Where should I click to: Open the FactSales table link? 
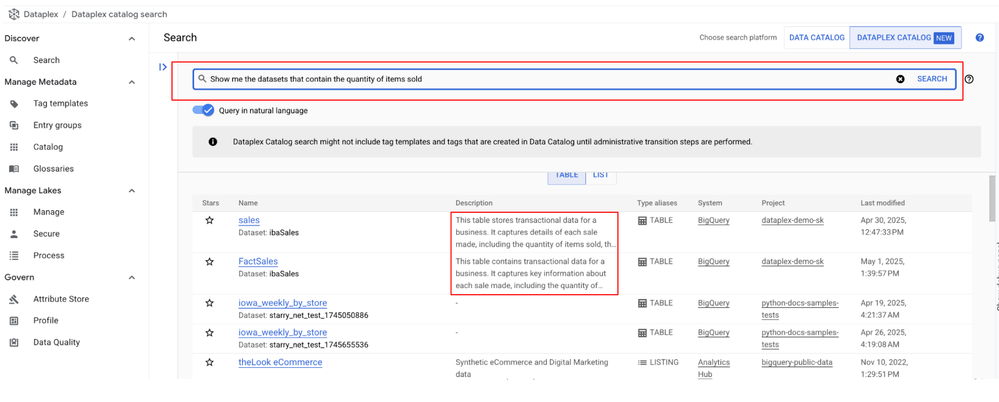tap(258, 261)
